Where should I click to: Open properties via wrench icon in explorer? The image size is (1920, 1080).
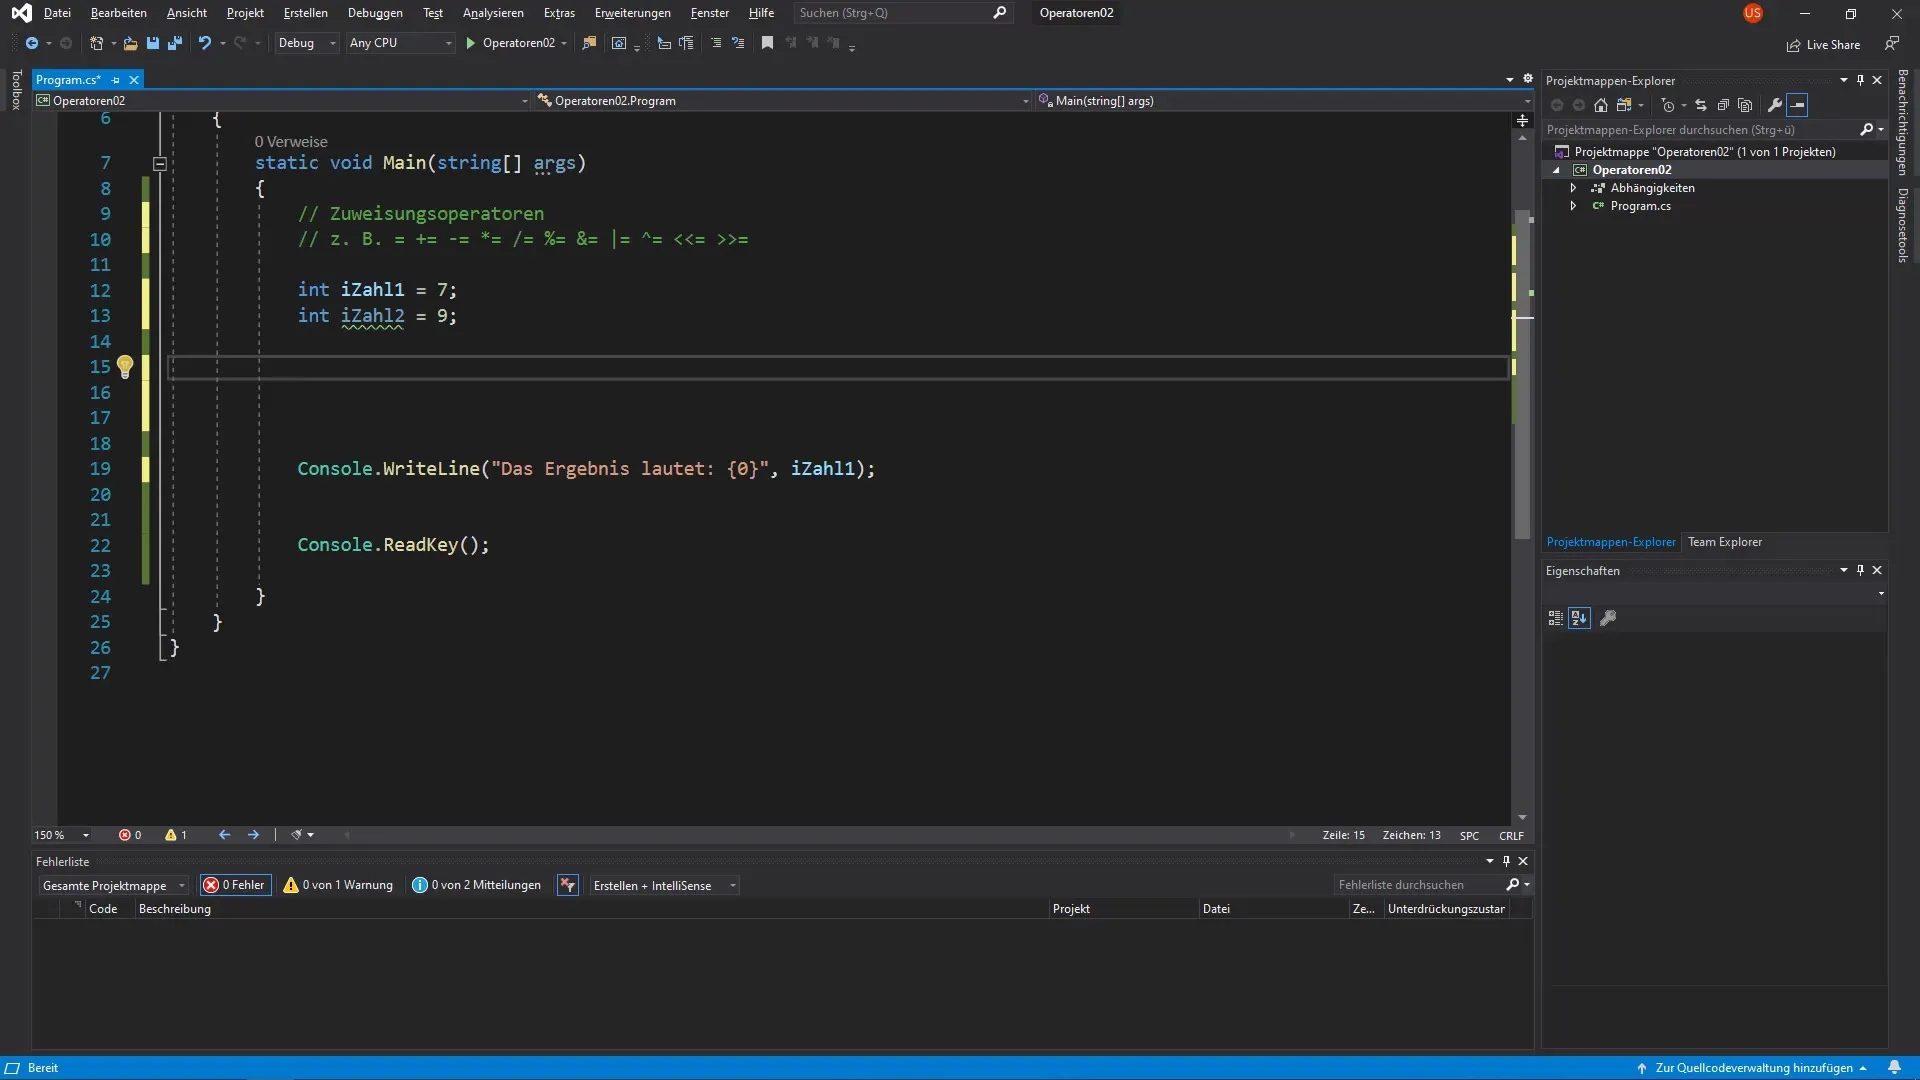[1775, 105]
